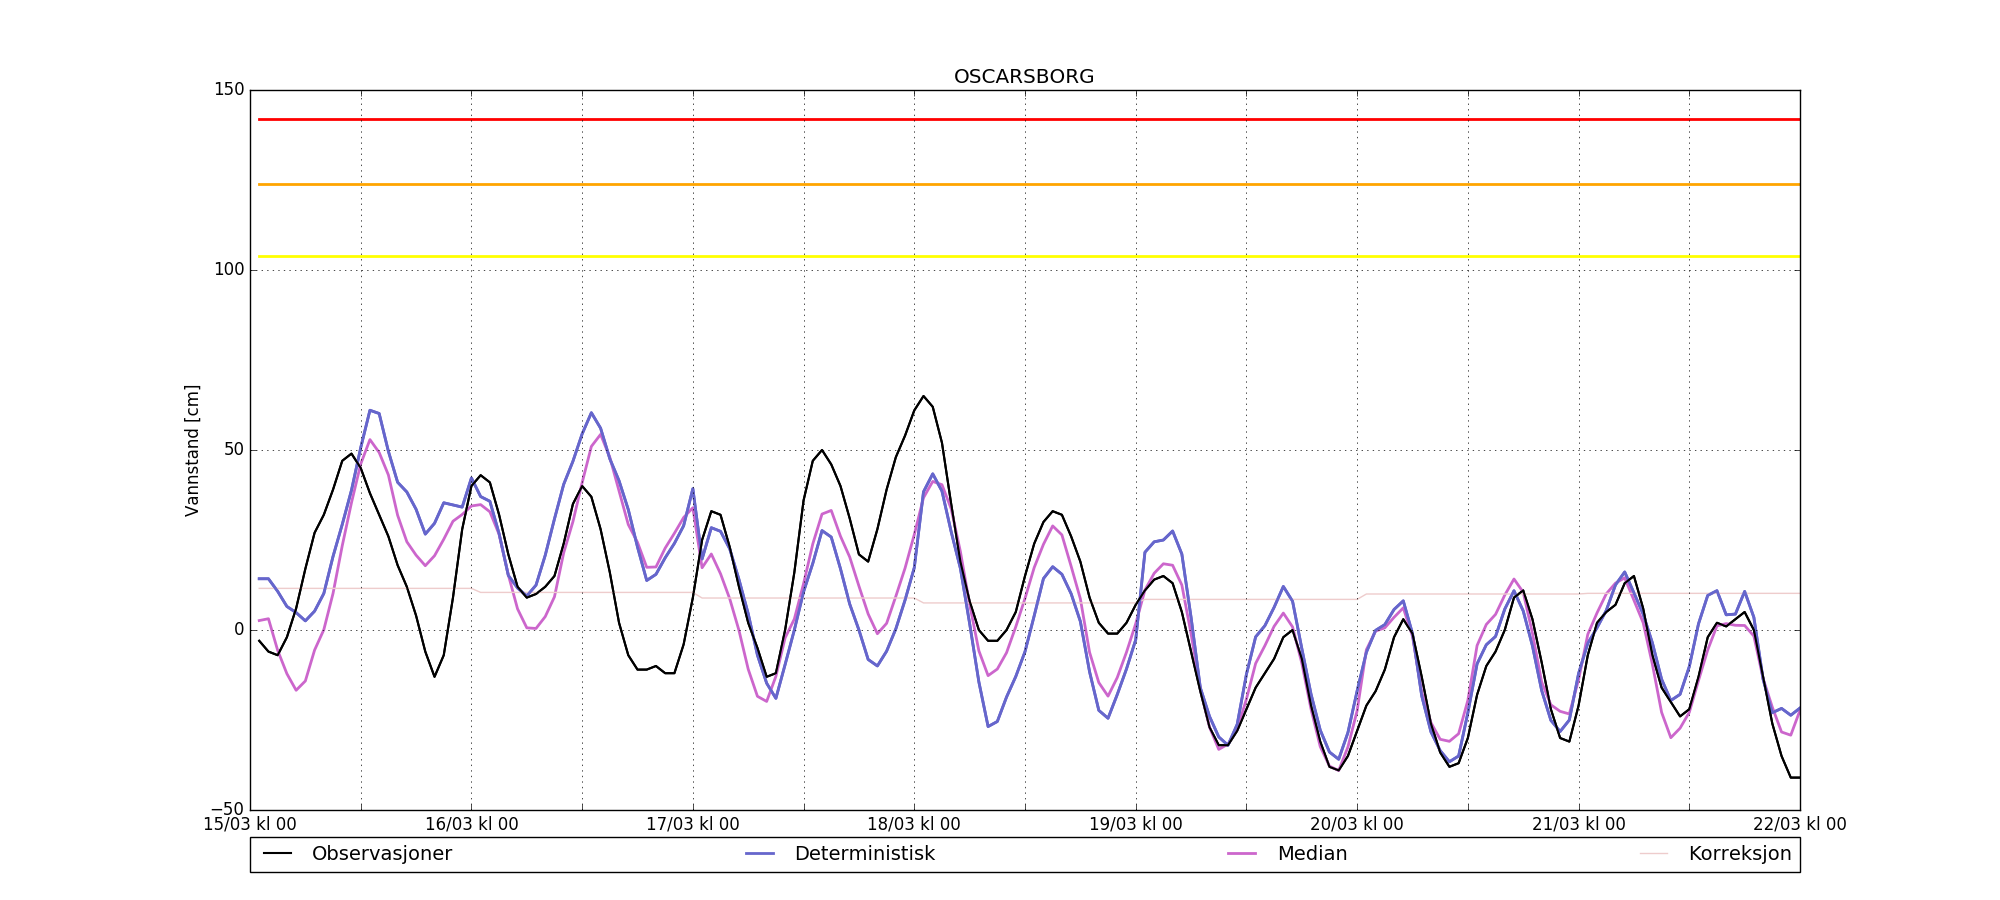Click the 20/03 kl 00 x-axis tick label
Viewport: 2000px width, 900px height.
coord(1357,825)
